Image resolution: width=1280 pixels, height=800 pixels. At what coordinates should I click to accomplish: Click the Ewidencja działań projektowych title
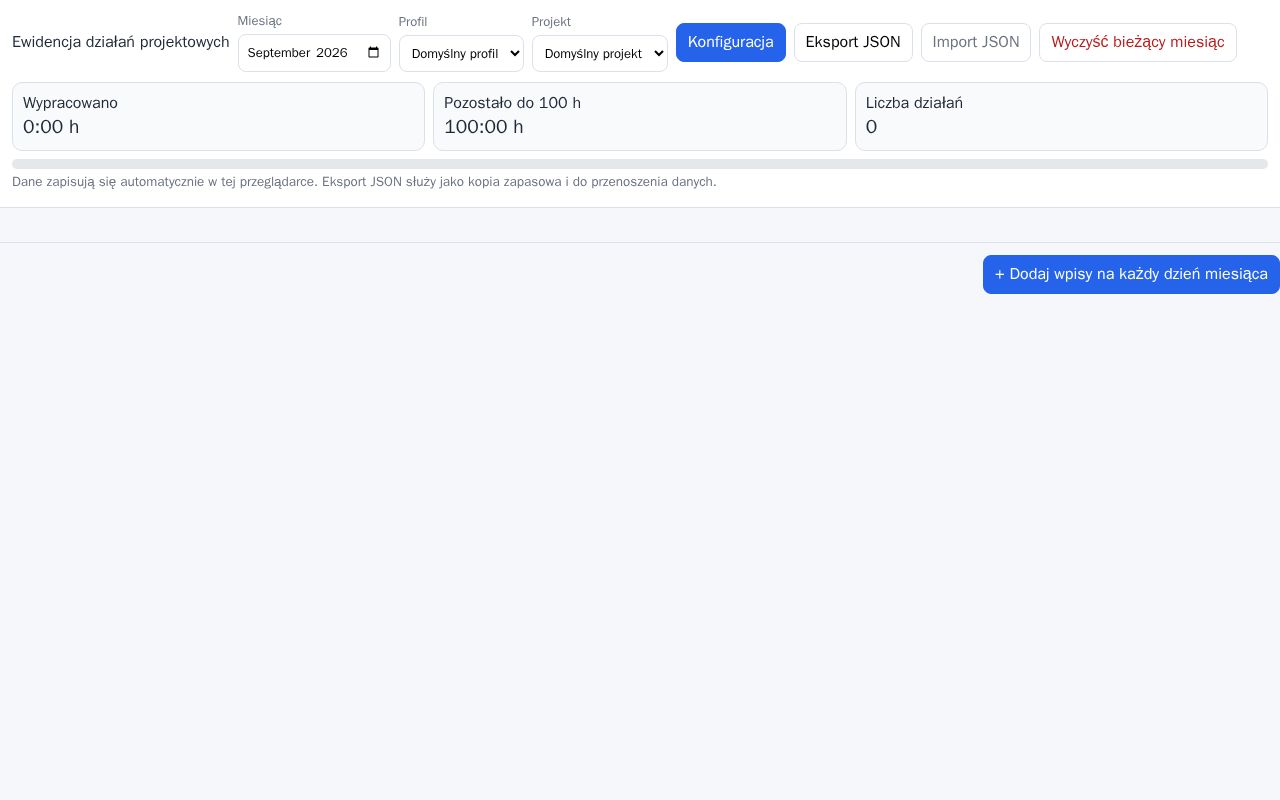(x=121, y=42)
